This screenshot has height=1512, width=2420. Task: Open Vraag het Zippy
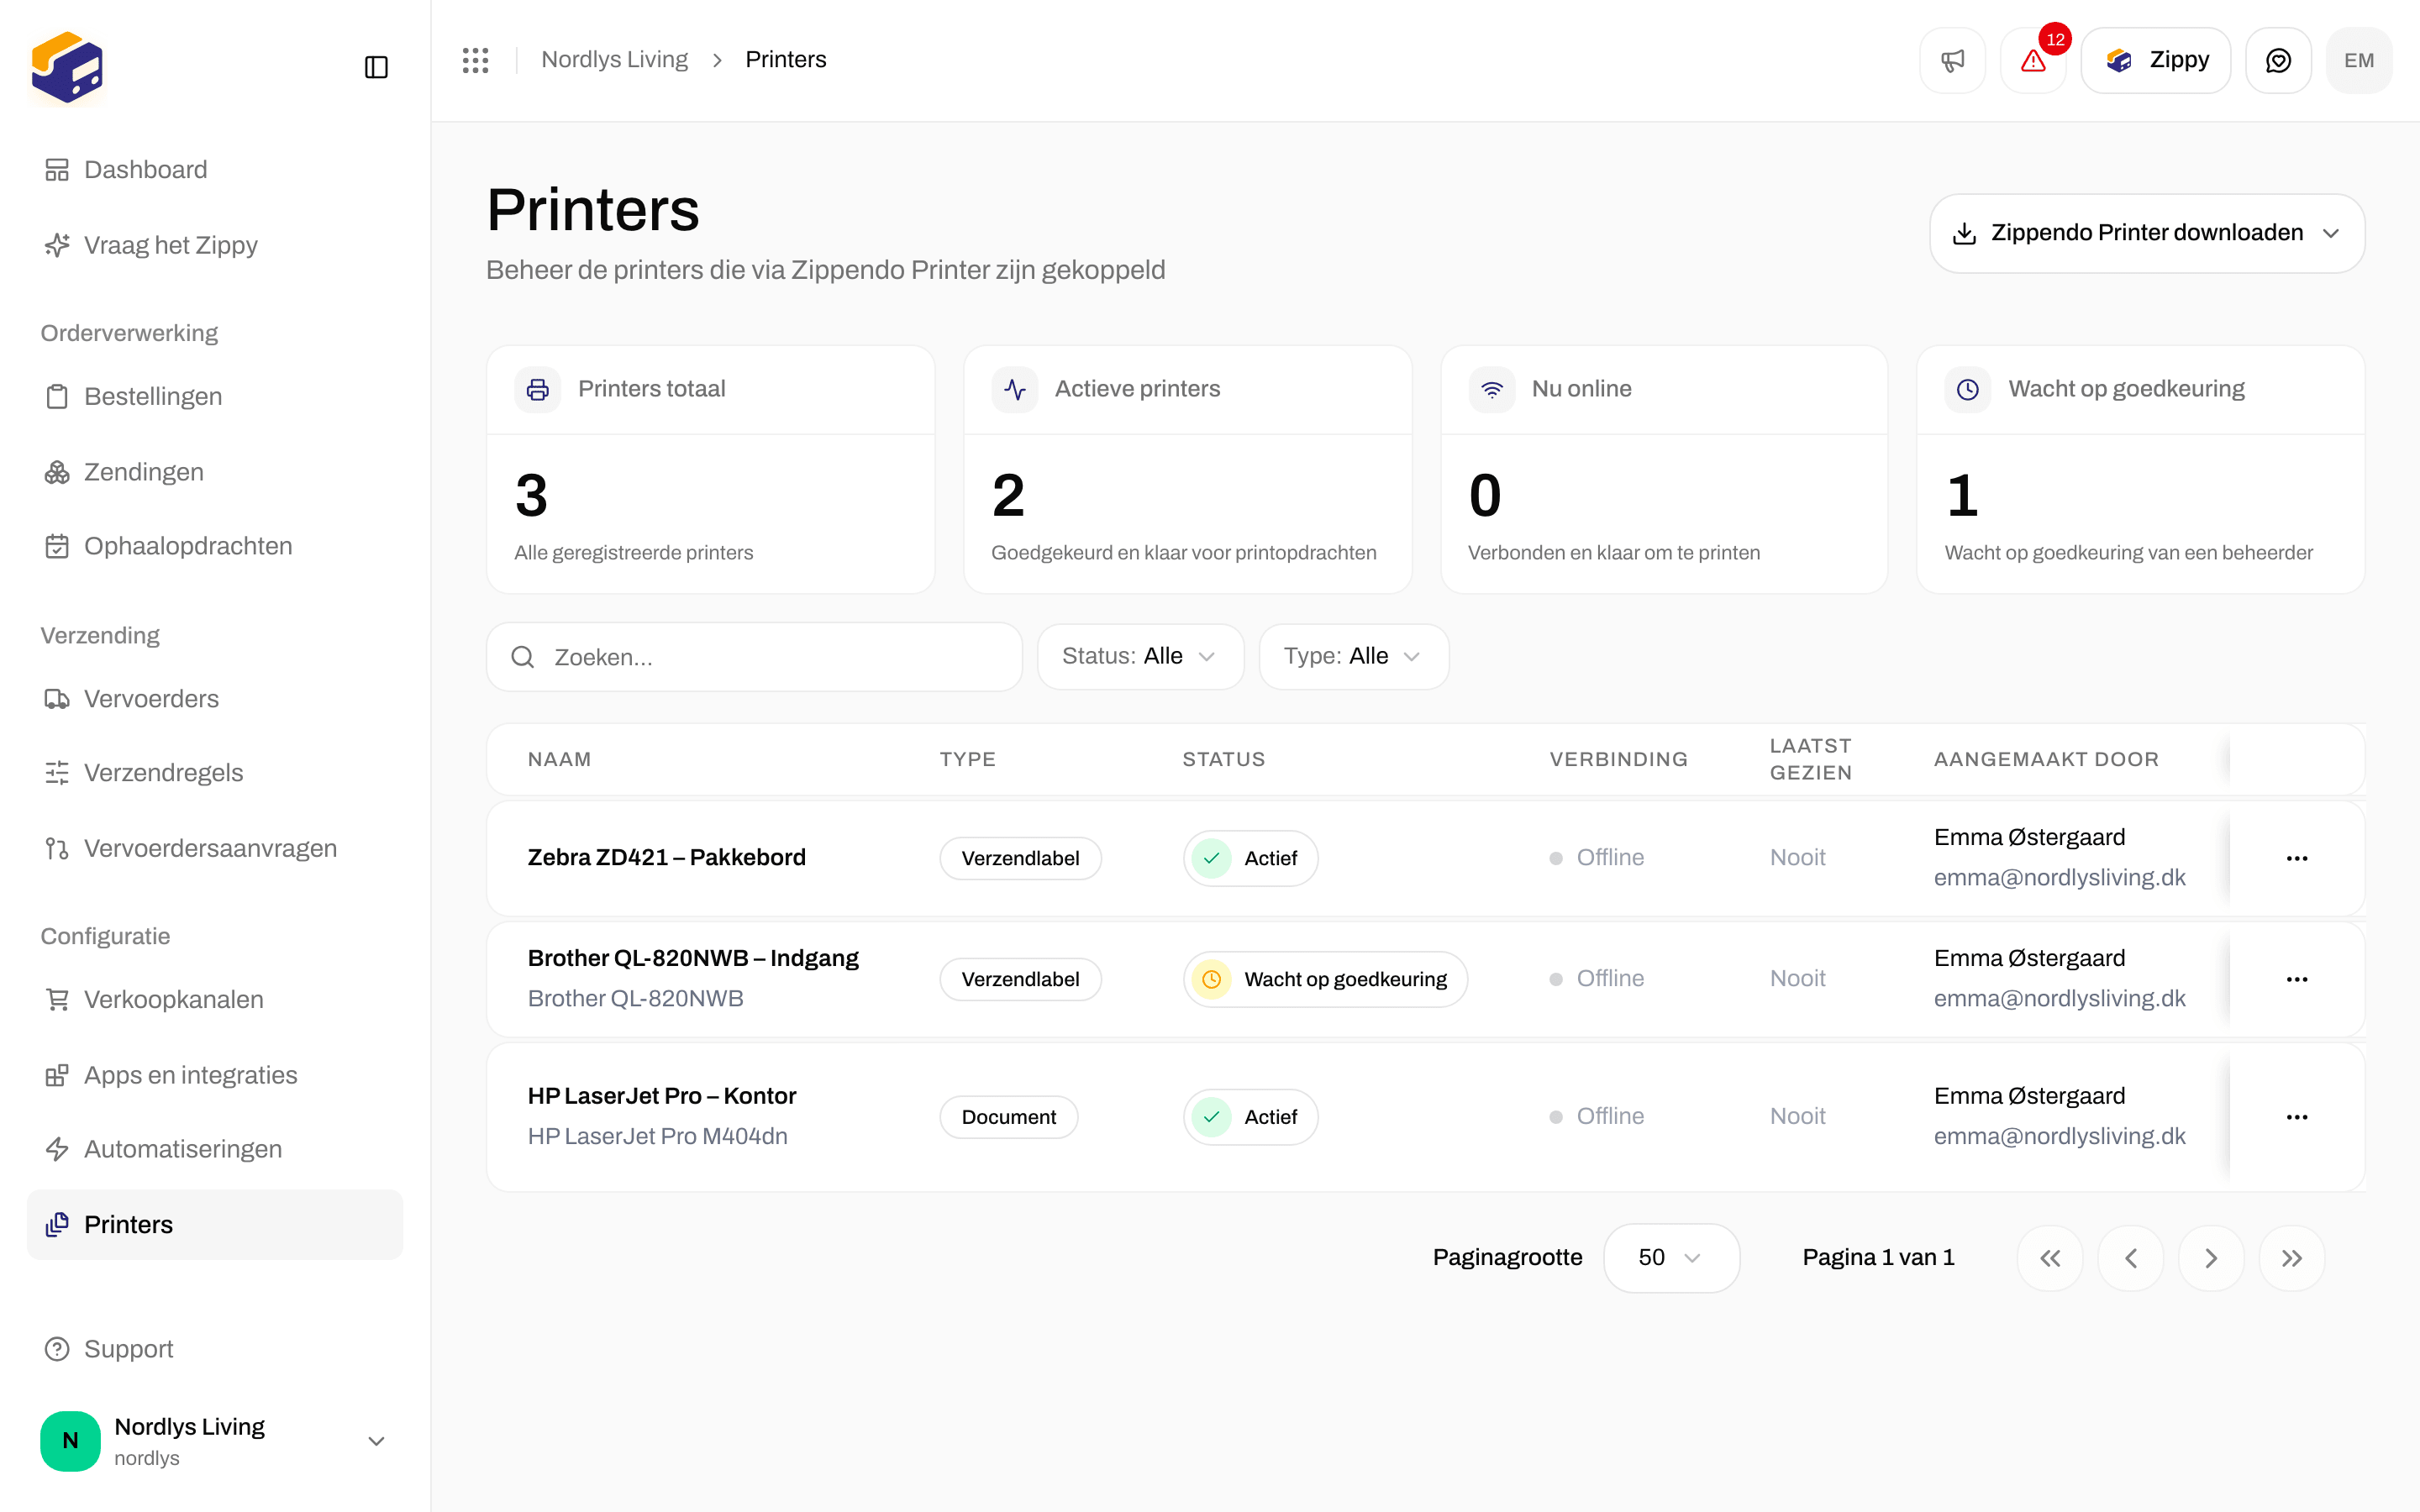tap(215, 245)
